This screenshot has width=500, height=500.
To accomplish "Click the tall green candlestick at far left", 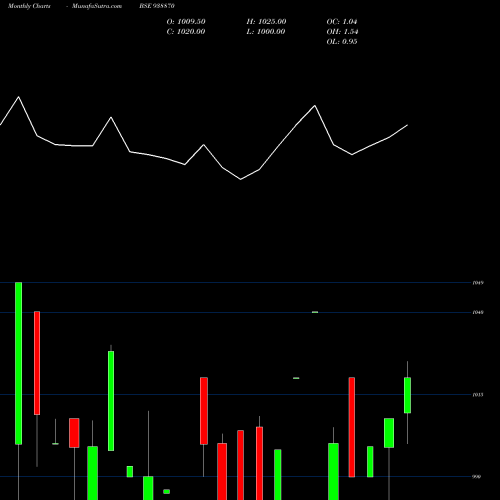I will [19, 363].
